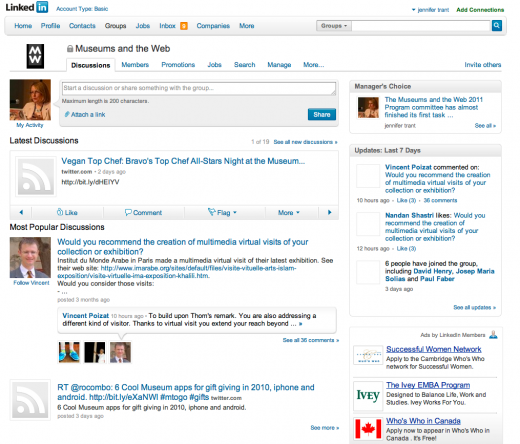
Task: Click the Successful Women Network ad logo
Action: 368,355
